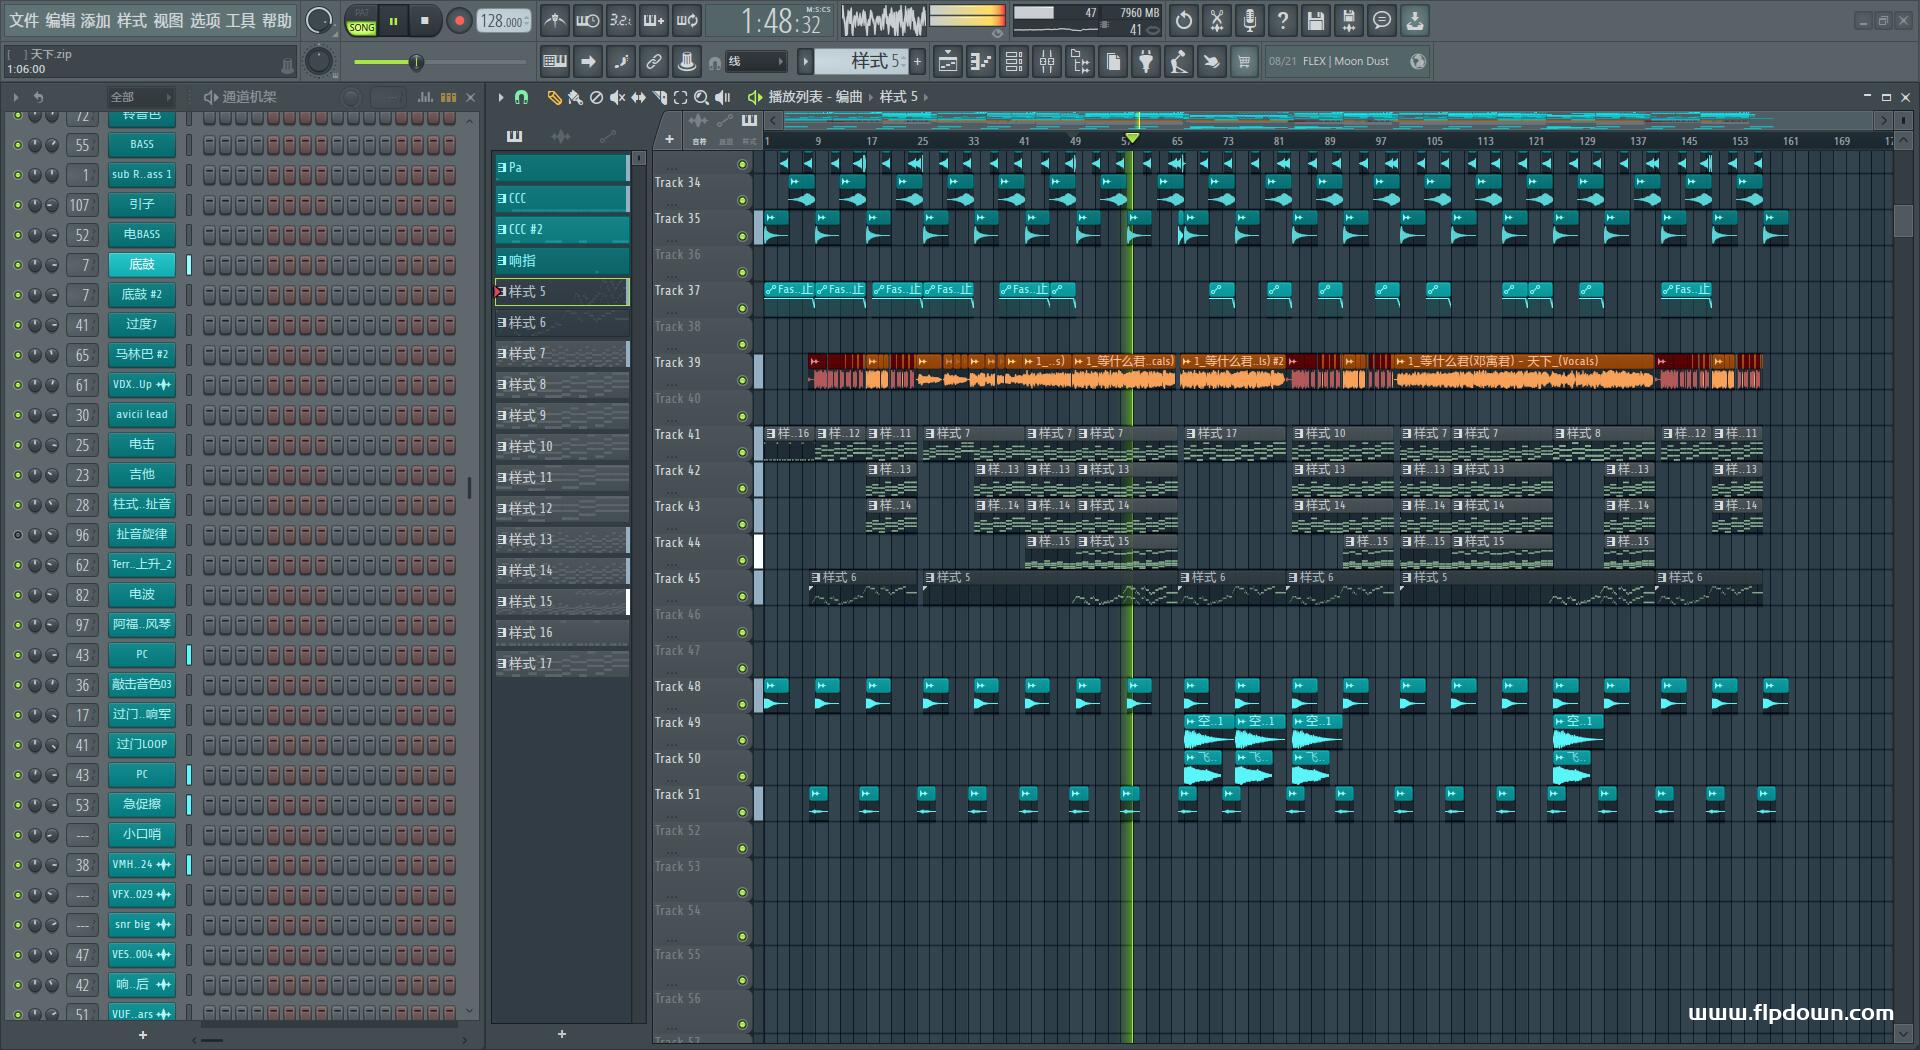Open the 视图 menu
Viewport: 1920px width, 1050px height.
point(168,20)
